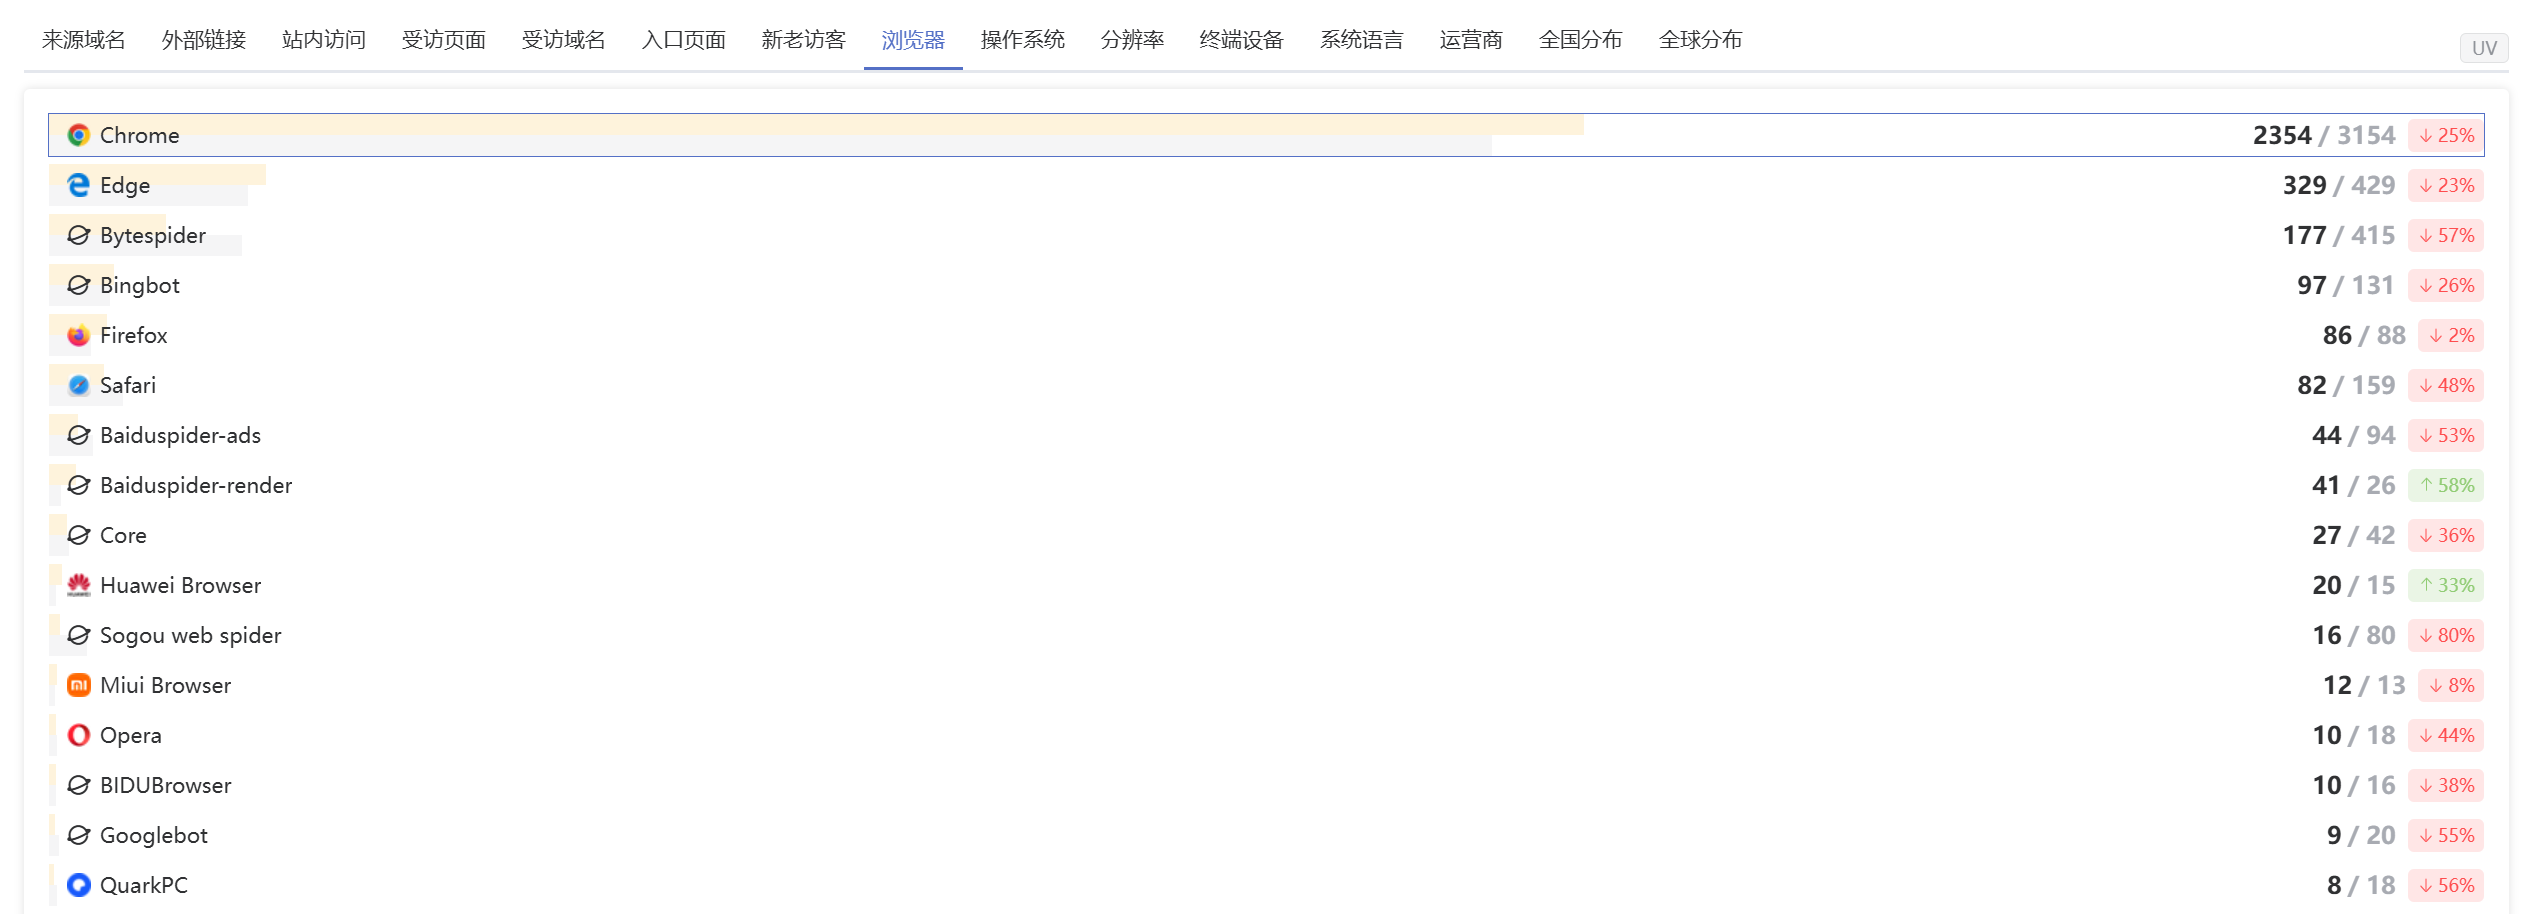Click the Bytespider 57% decrease badge
This screenshot has height=914, width=2535.
coord(2446,235)
